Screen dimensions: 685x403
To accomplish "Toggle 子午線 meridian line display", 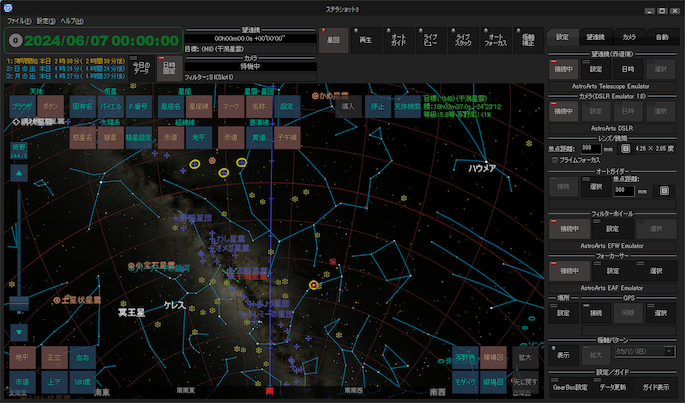I will (x=287, y=136).
